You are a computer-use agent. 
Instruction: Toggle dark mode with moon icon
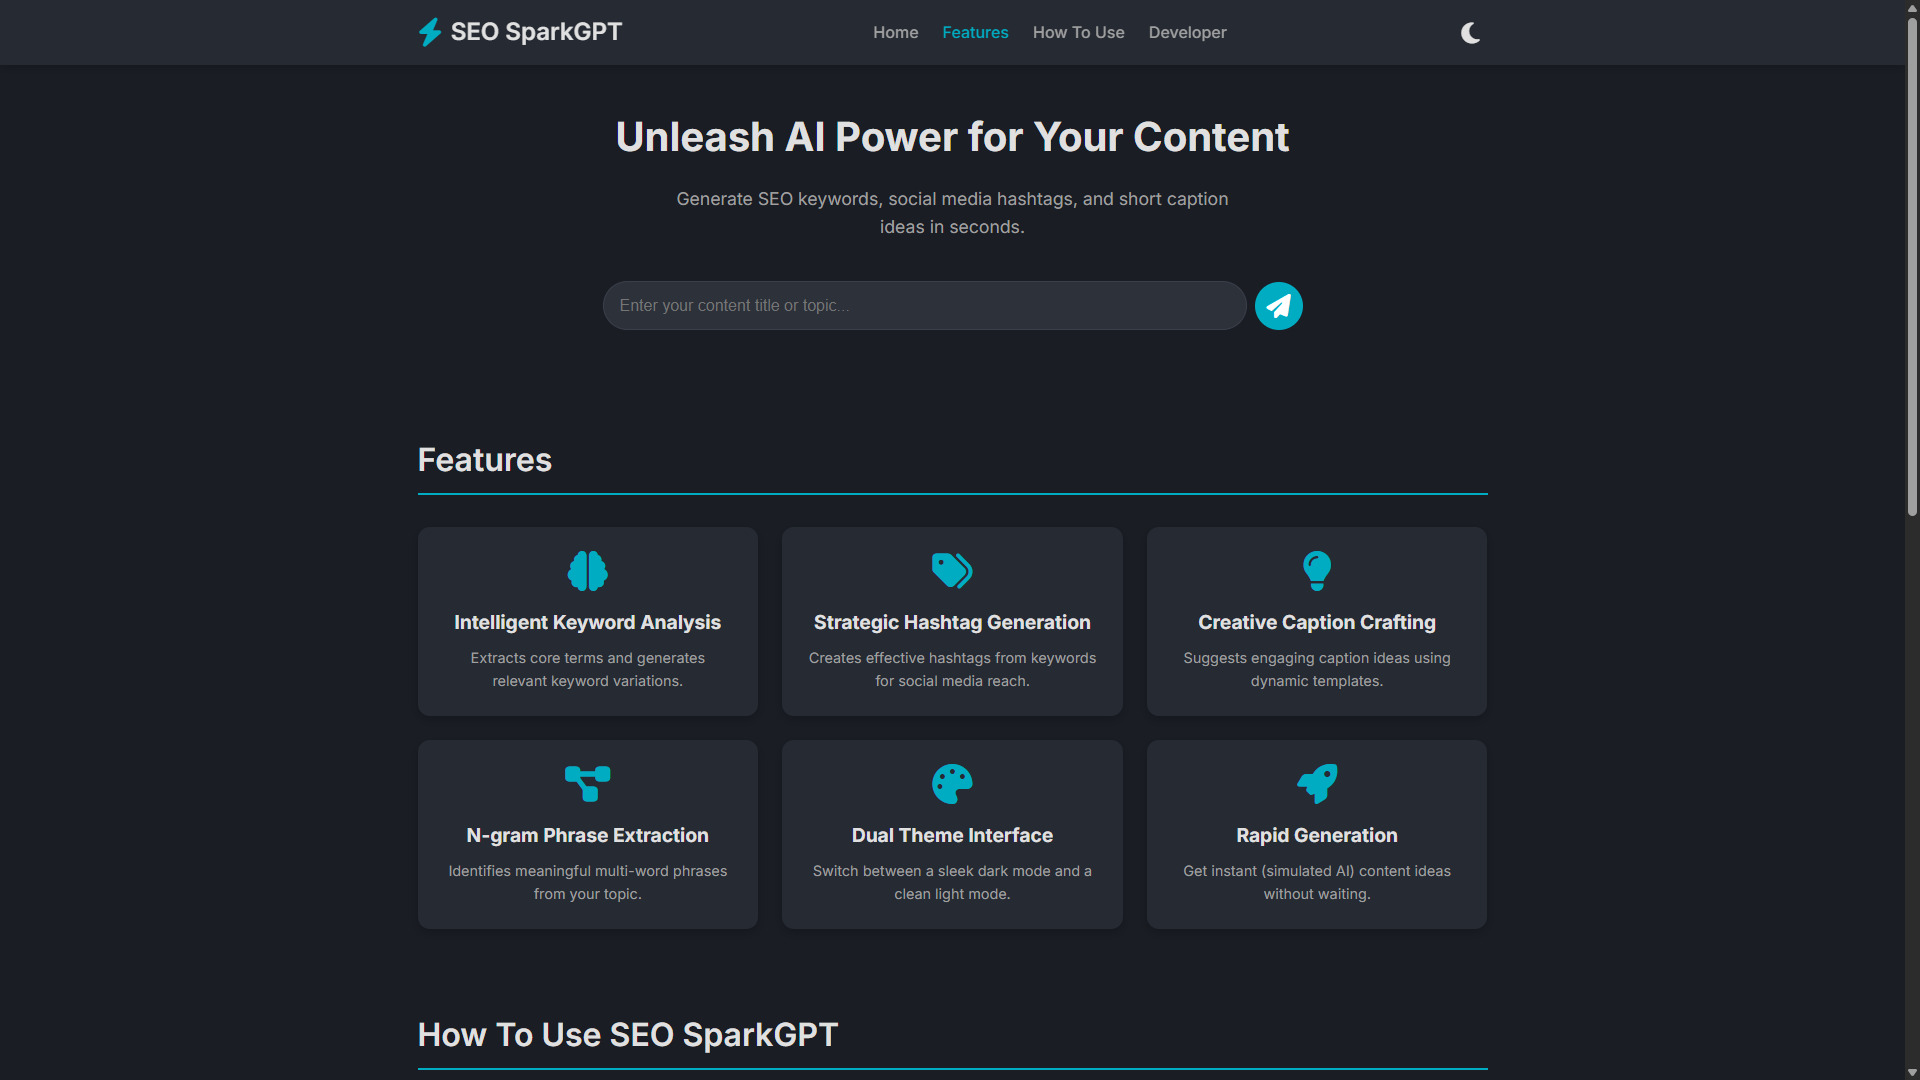pos(1470,33)
